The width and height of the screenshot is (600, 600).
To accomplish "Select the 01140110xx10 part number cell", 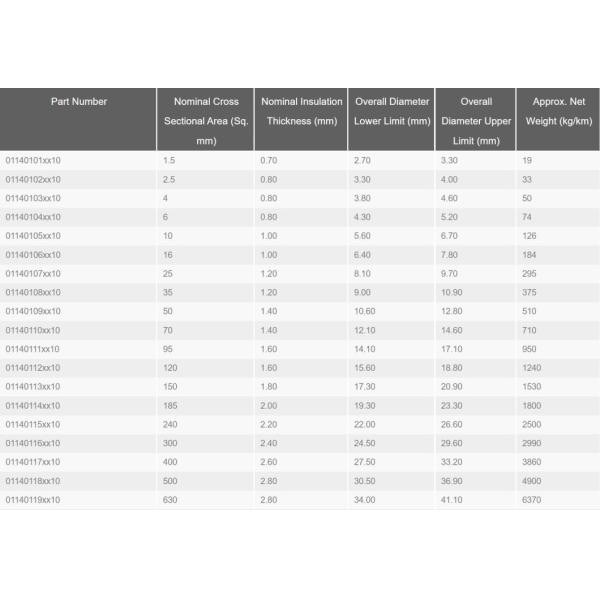I will 33,330.
